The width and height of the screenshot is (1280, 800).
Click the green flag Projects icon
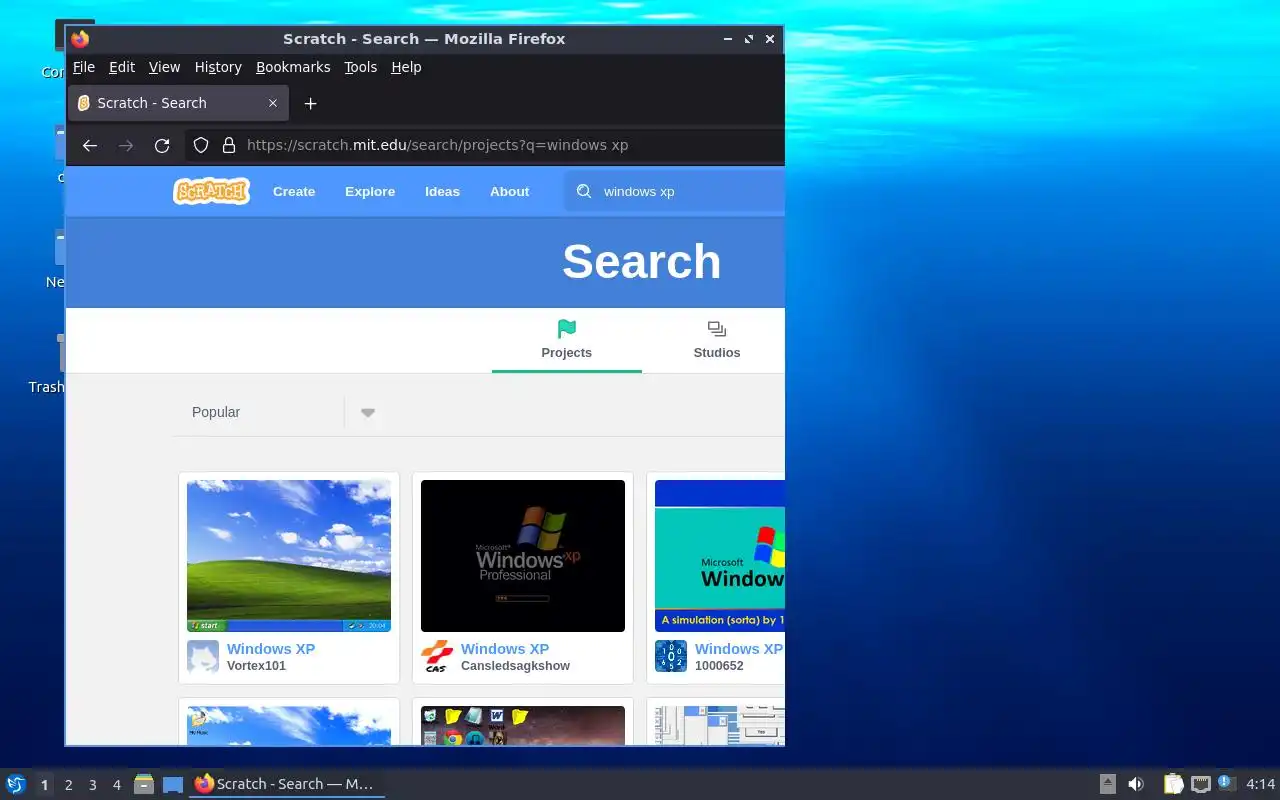pos(567,329)
